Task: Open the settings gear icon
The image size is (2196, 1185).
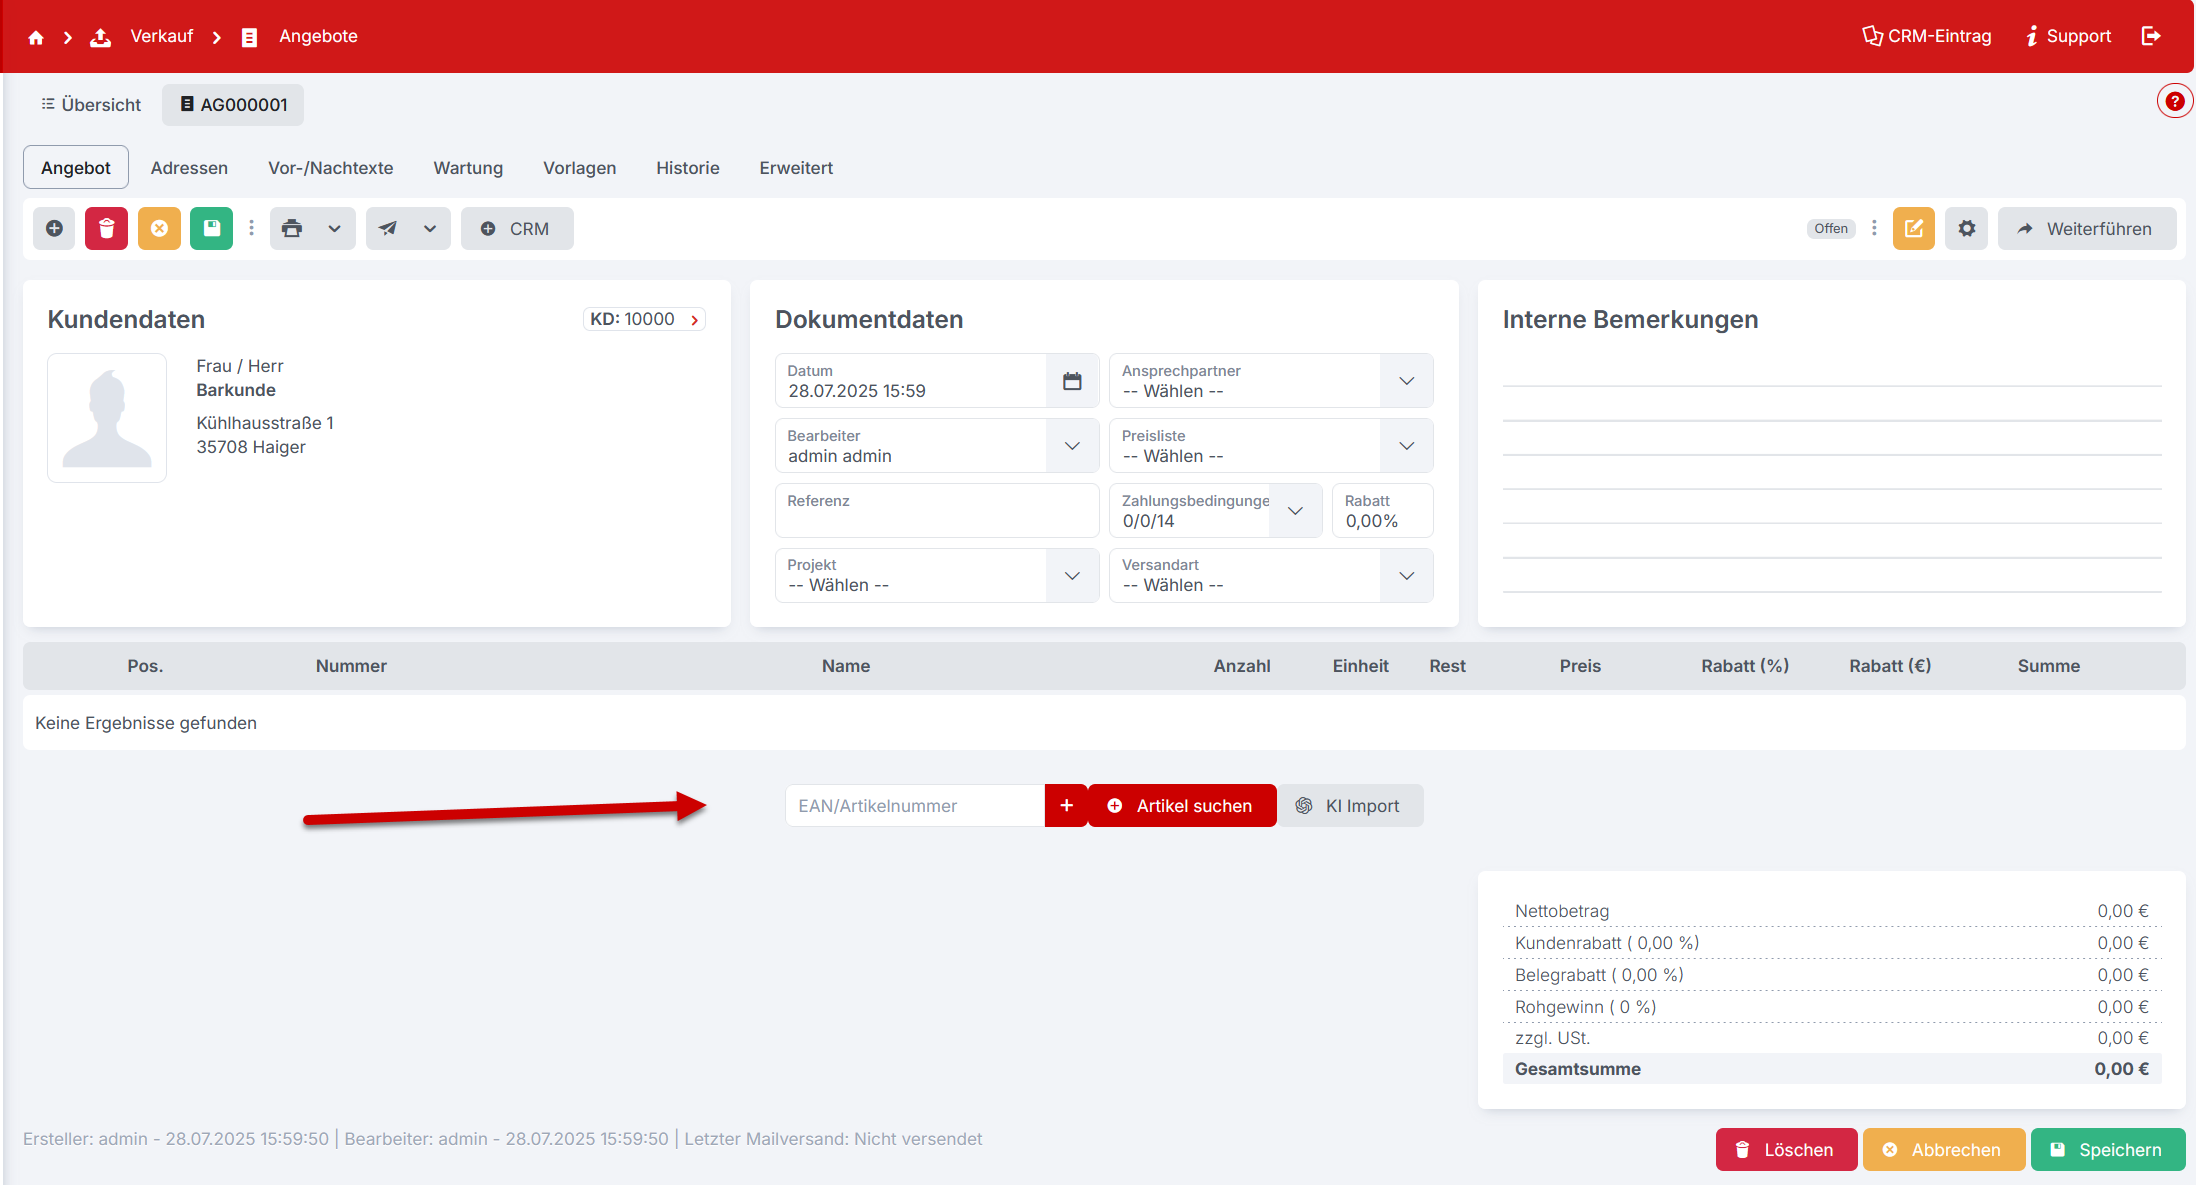Action: (1966, 229)
